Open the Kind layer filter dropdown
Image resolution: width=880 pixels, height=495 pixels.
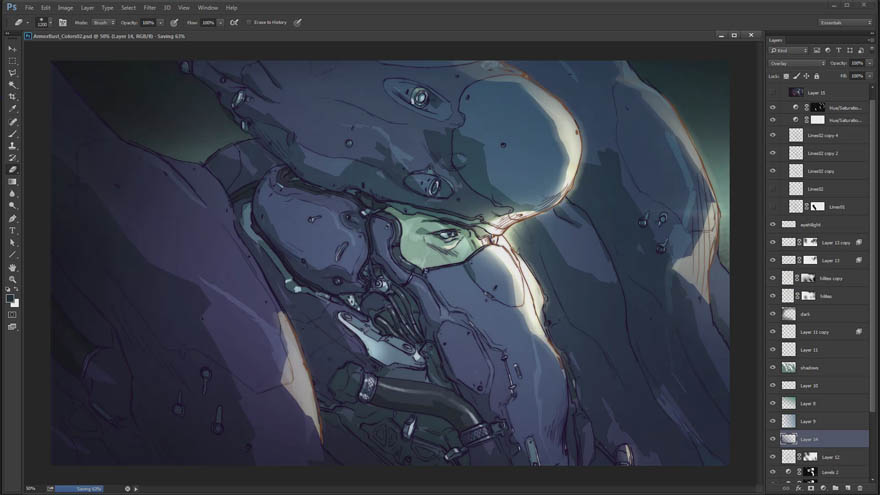(789, 51)
